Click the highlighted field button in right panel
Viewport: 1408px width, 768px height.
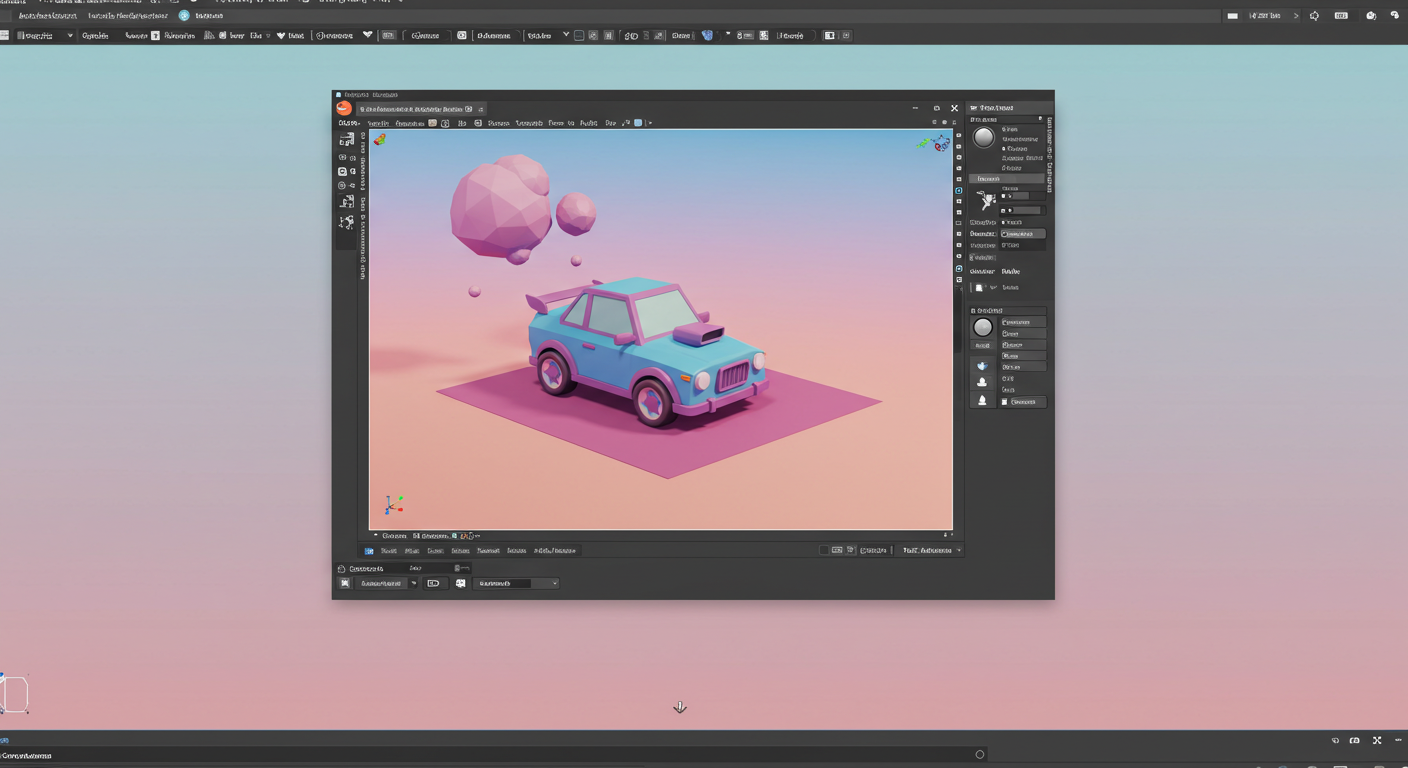1023,234
